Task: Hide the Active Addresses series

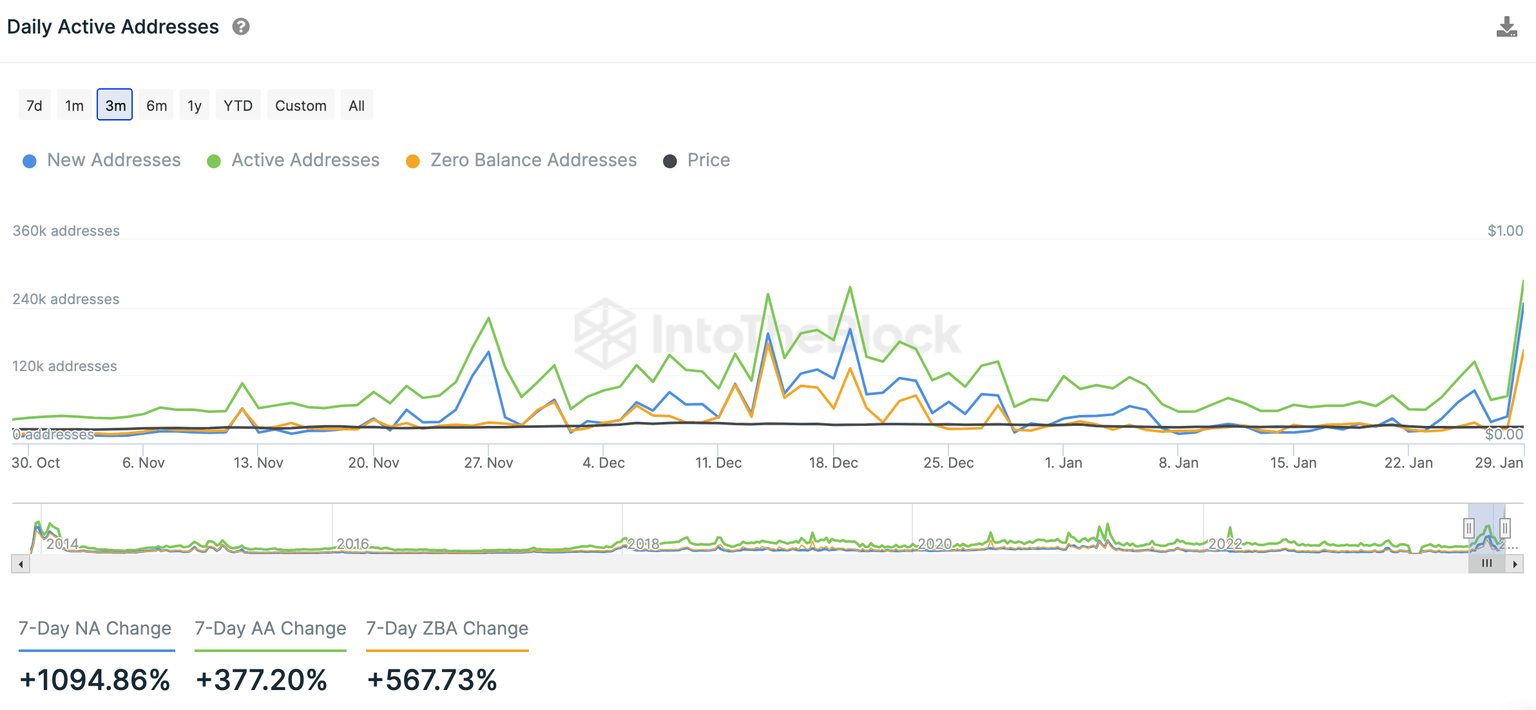Action: [294, 160]
